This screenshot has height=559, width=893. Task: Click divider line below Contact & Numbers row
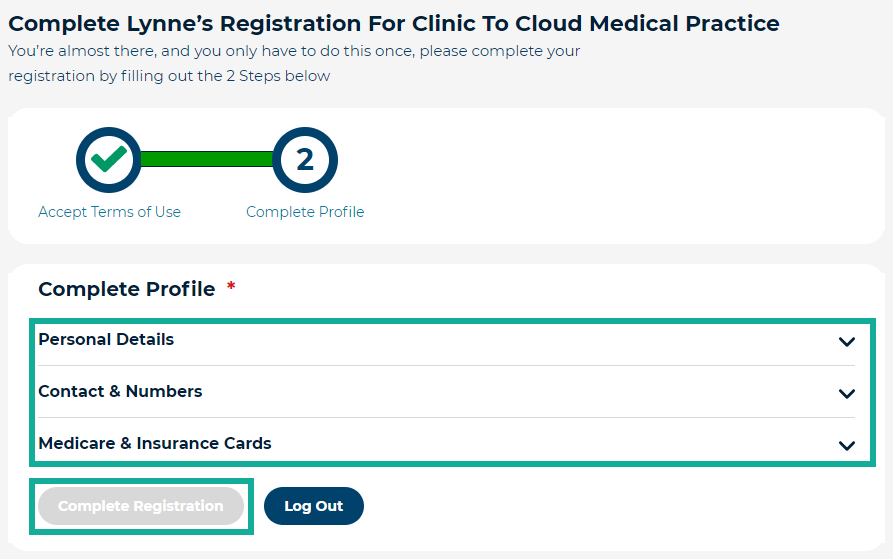pyautogui.click(x=446, y=418)
